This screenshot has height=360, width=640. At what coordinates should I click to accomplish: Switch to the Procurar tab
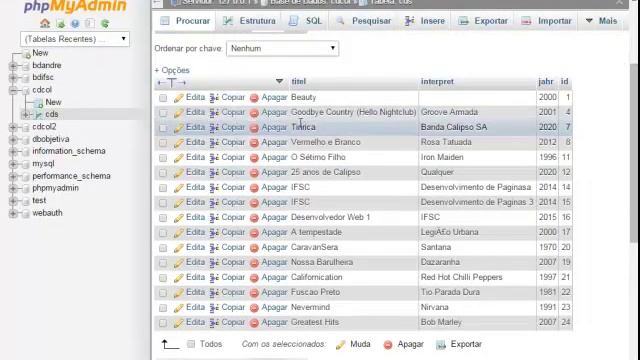(x=185, y=21)
